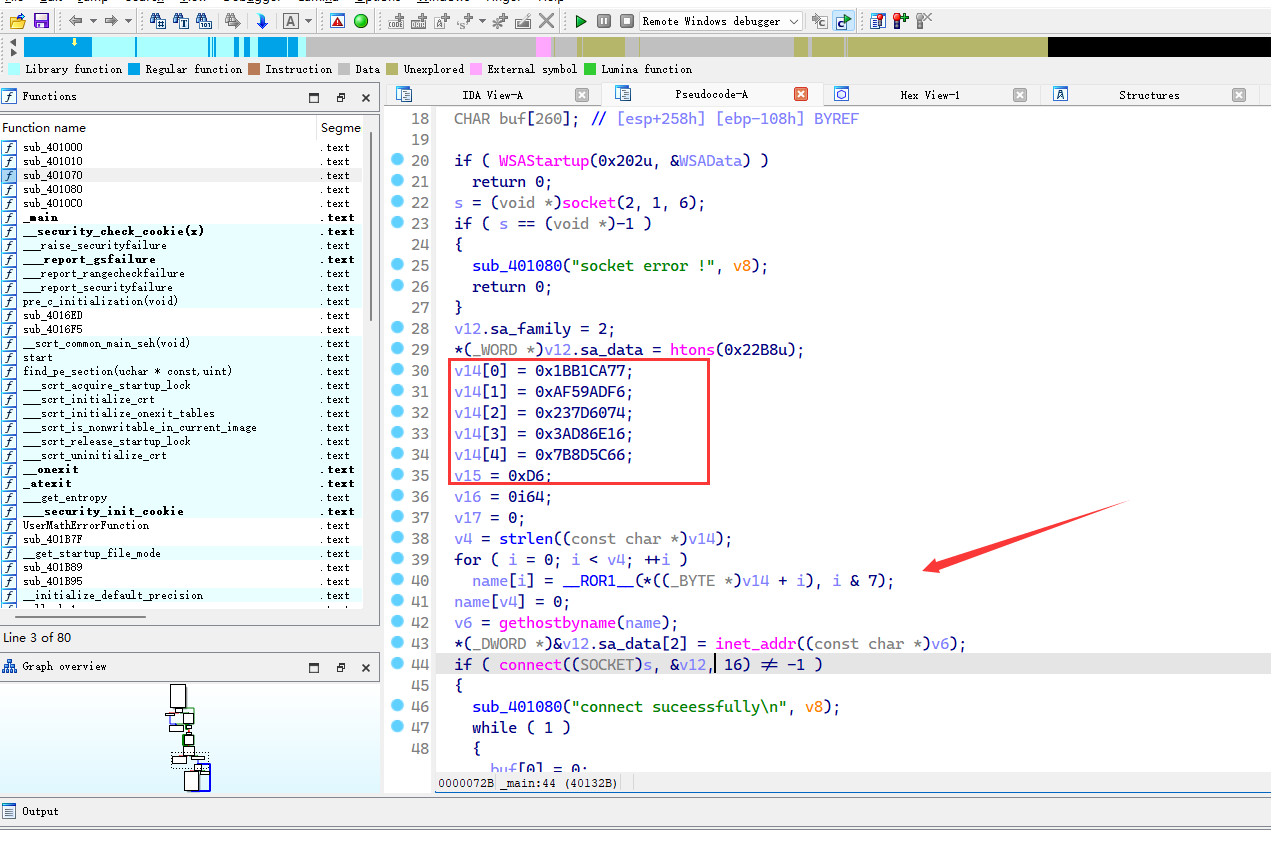Open the Remote Windows debugger dropdown
This screenshot has height=845, width=1271.
(794, 21)
